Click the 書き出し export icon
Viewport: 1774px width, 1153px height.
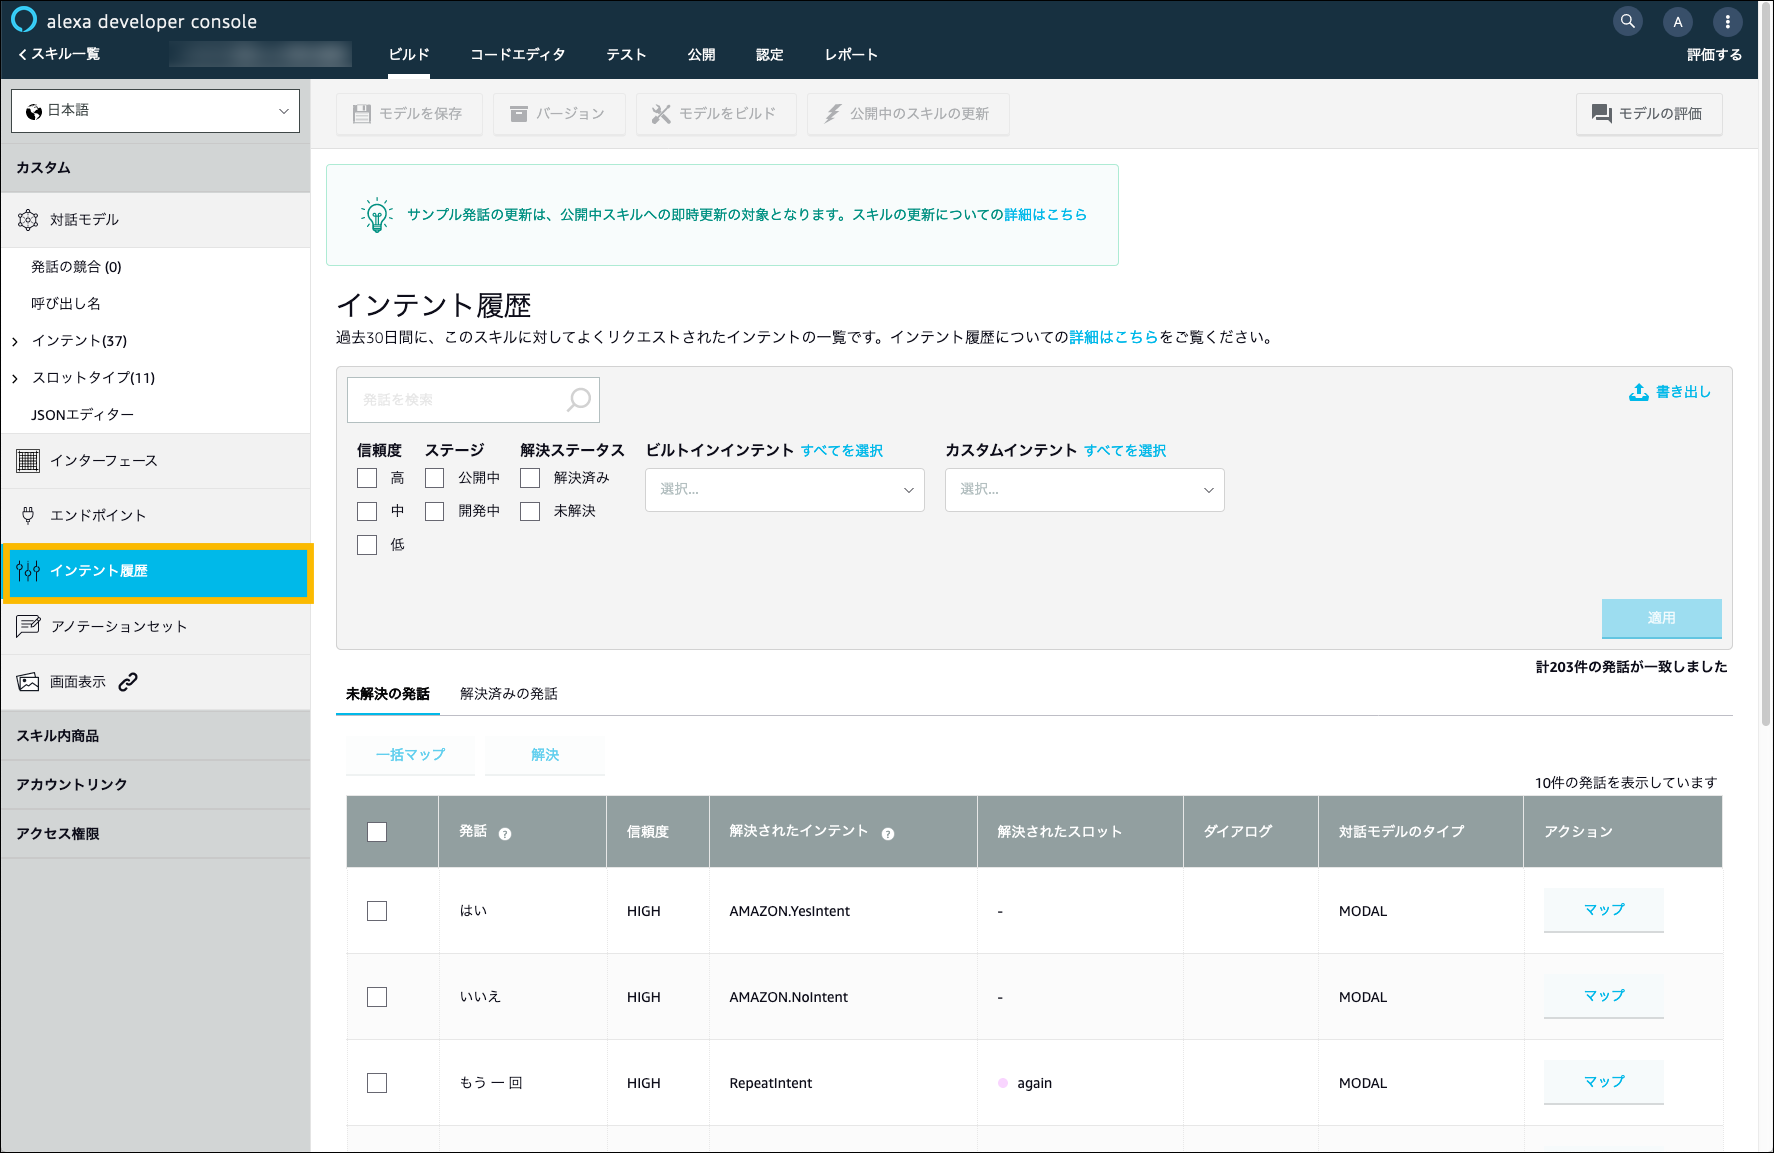coord(1638,392)
